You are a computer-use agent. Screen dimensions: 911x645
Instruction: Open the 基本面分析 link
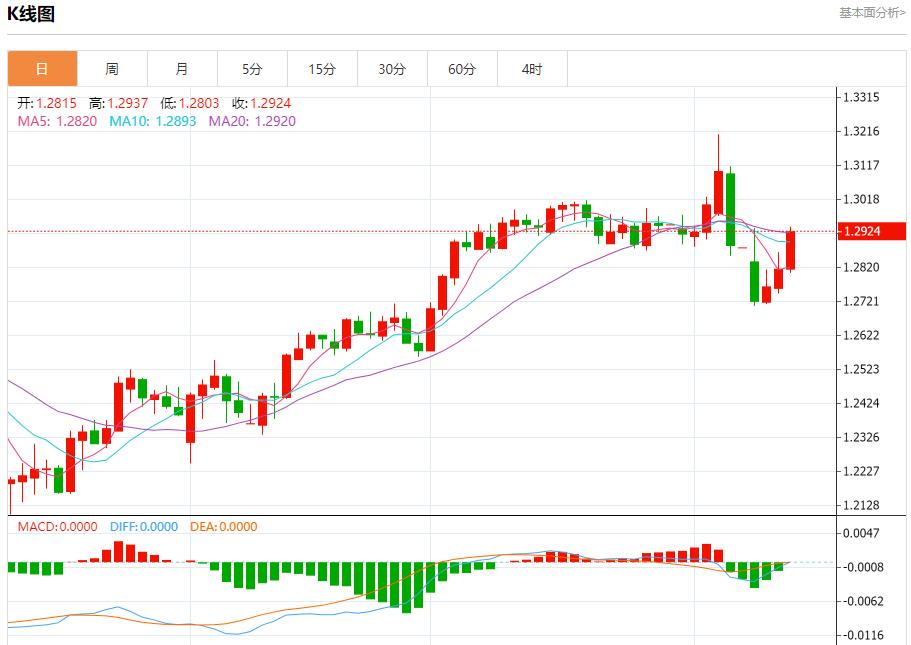pyautogui.click(x=871, y=13)
